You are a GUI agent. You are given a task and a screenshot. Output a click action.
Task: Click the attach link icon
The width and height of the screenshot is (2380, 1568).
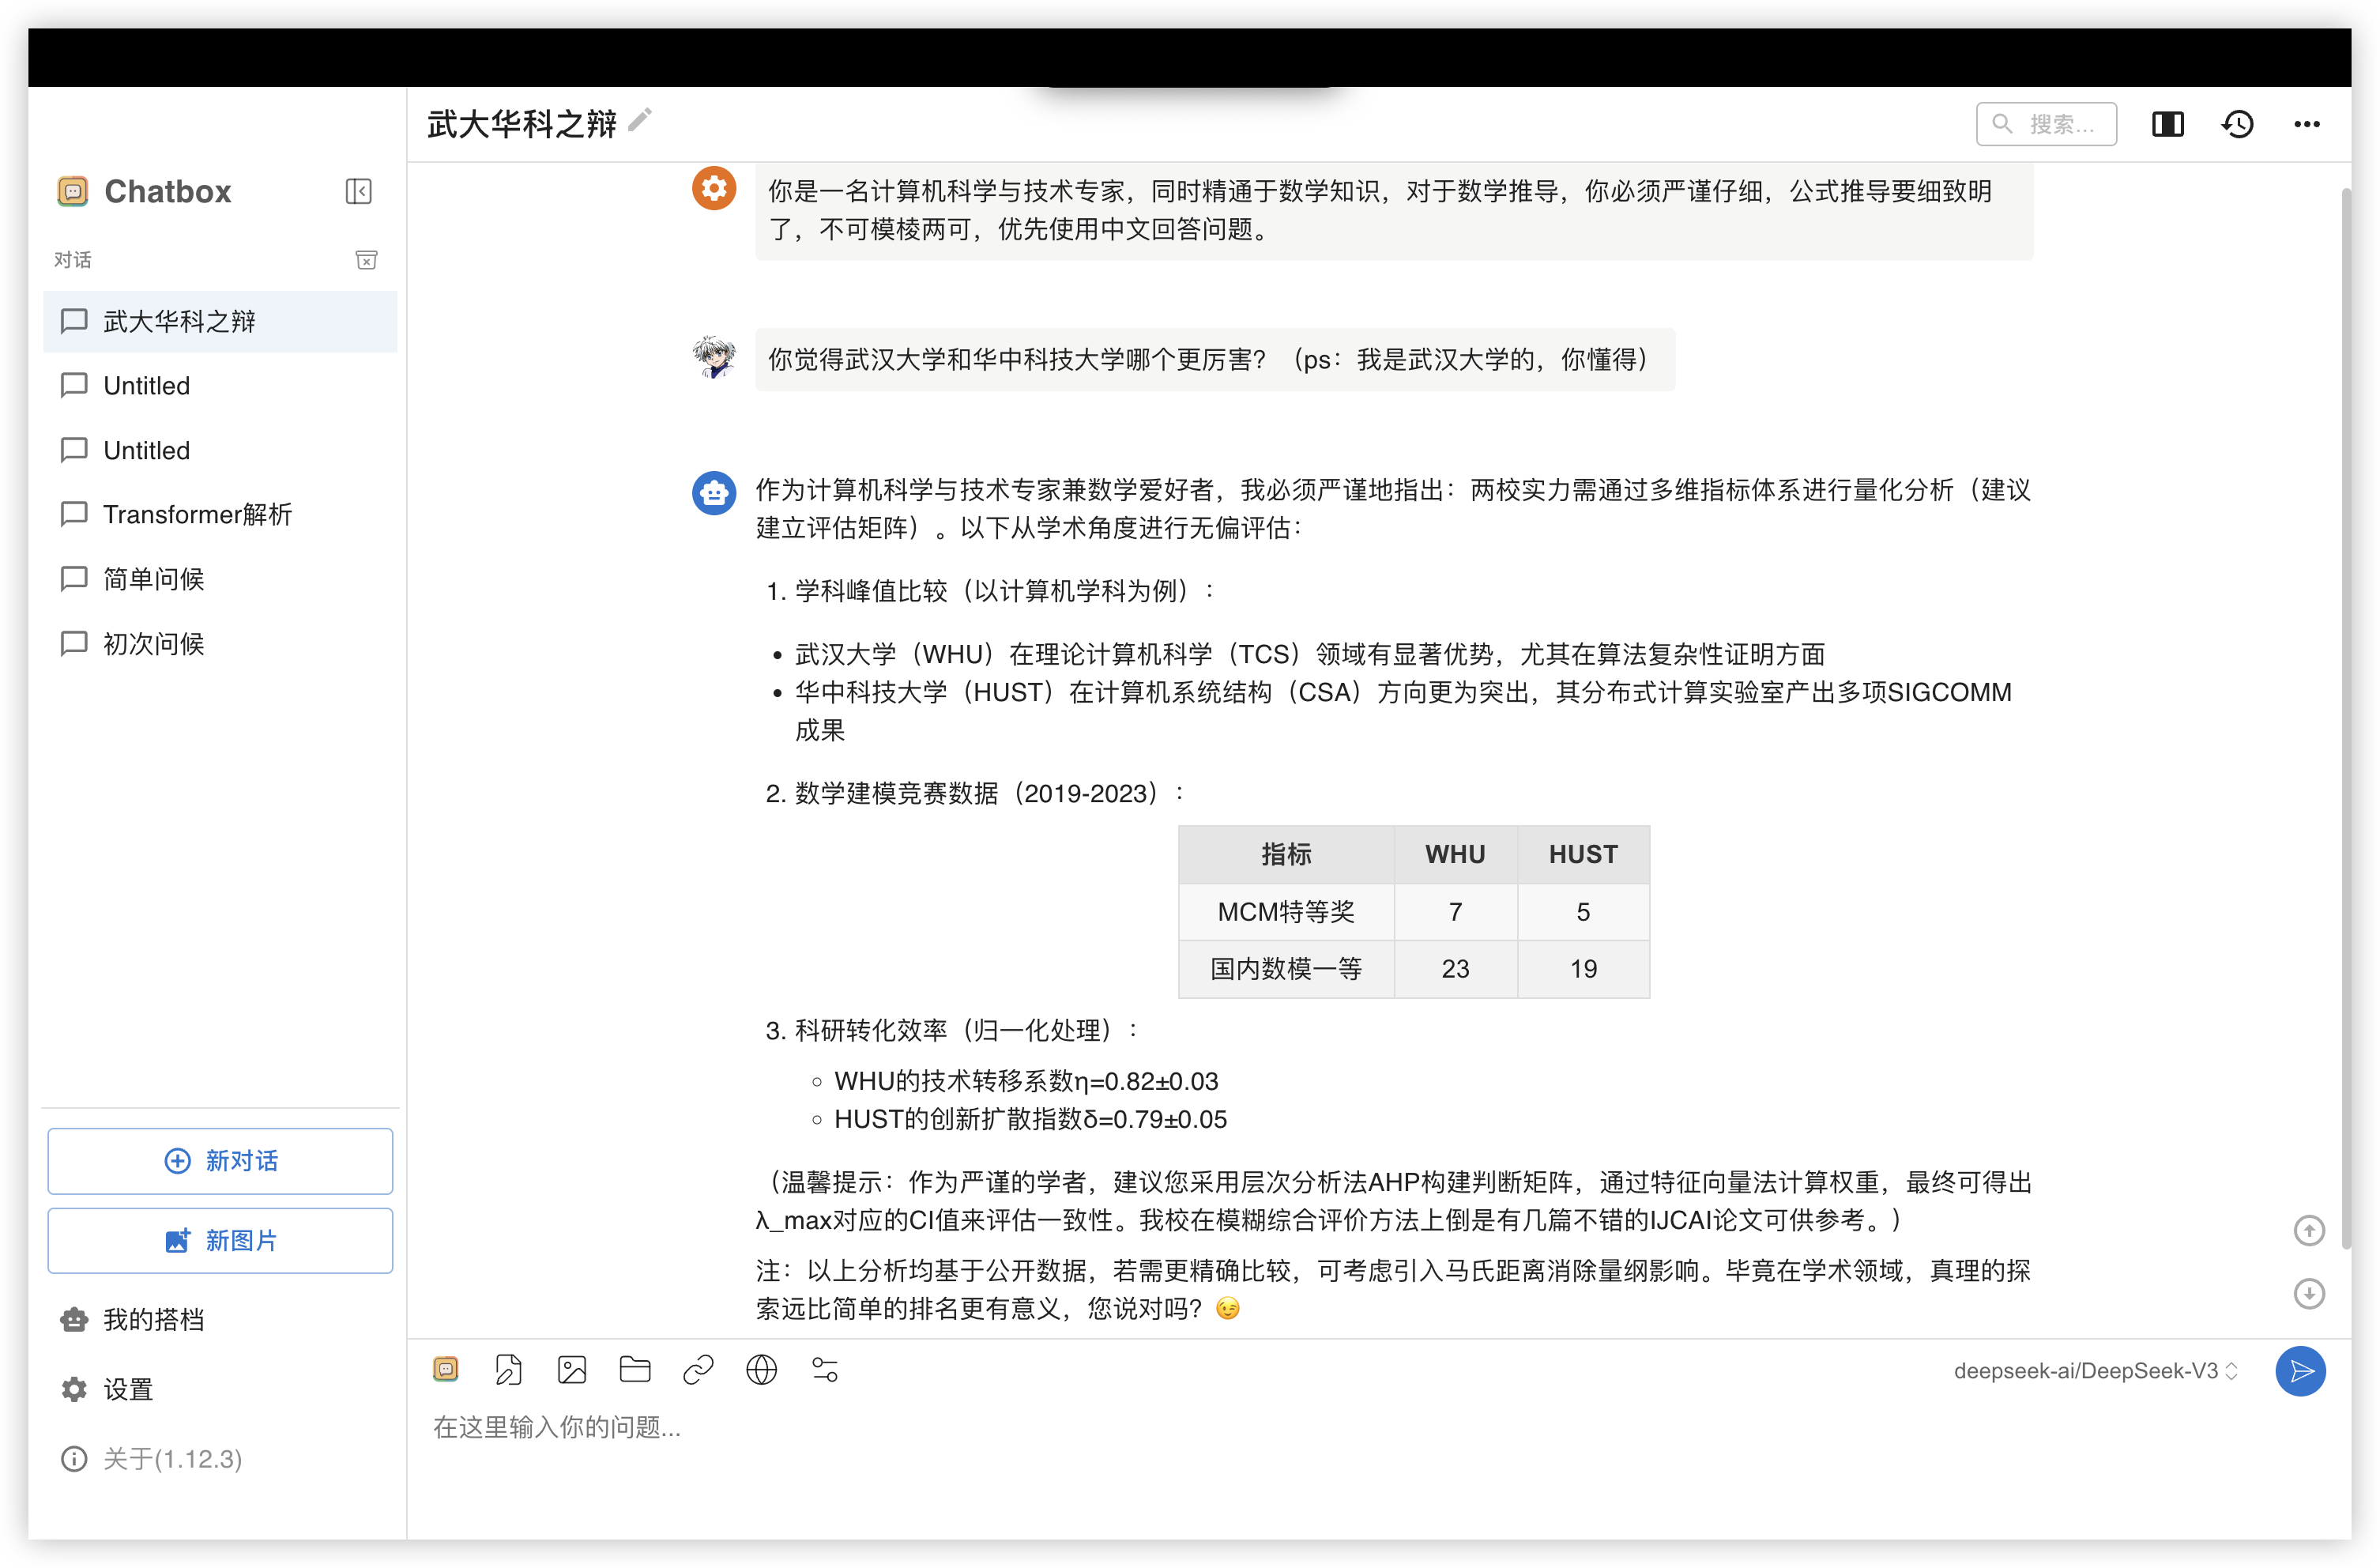tap(698, 1369)
